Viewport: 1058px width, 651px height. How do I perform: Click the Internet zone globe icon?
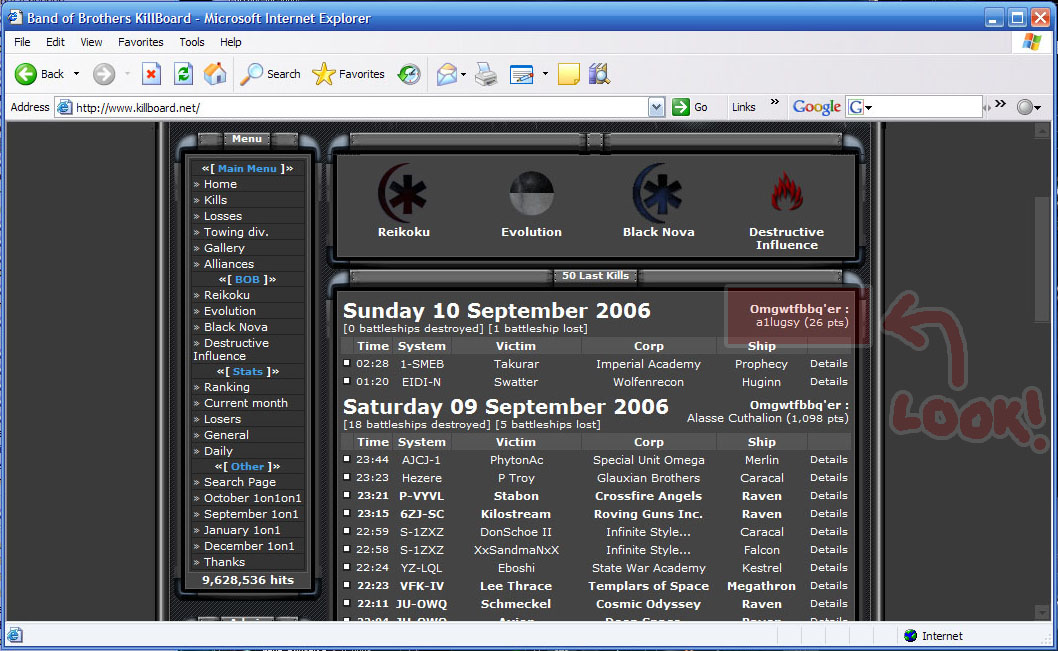coord(910,635)
